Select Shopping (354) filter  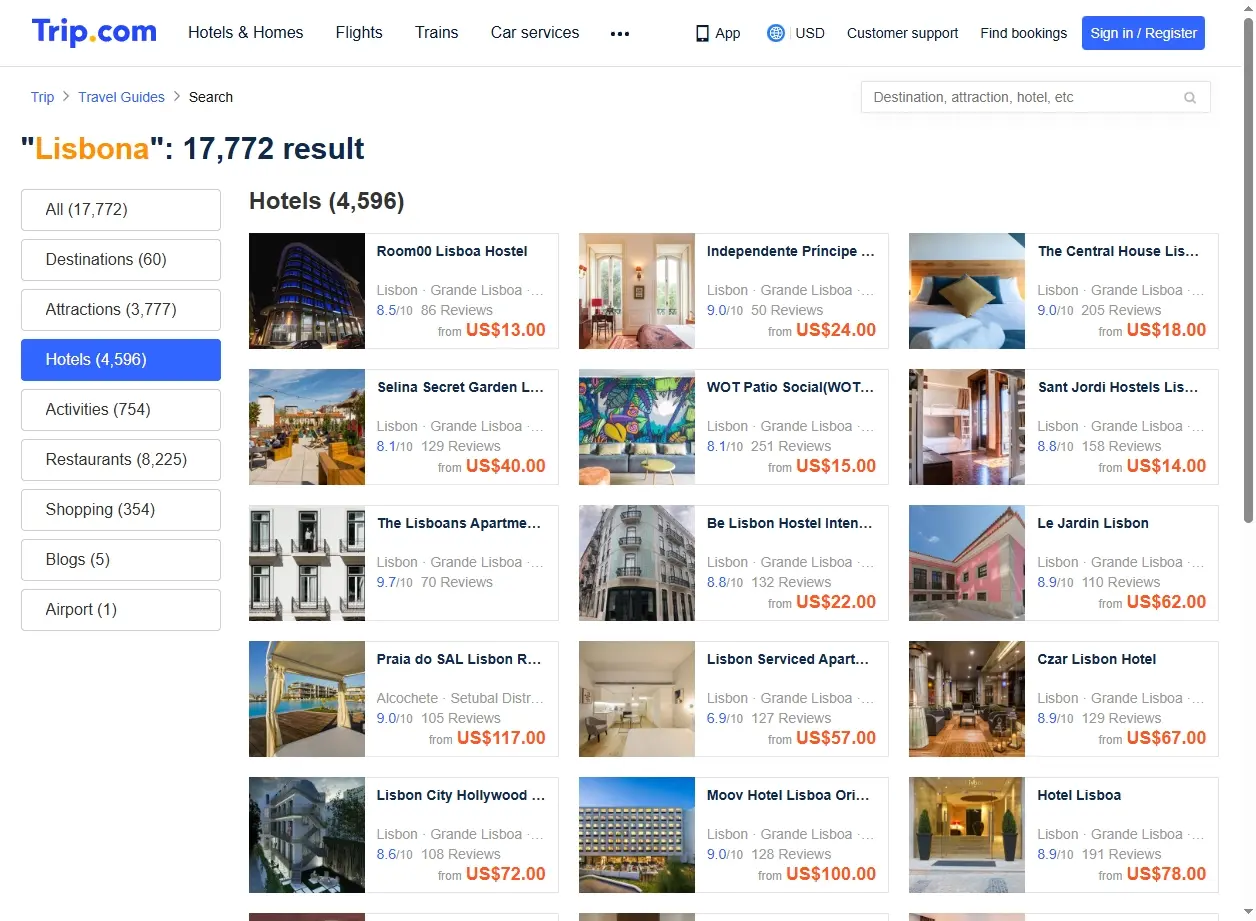[x=121, y=510]
